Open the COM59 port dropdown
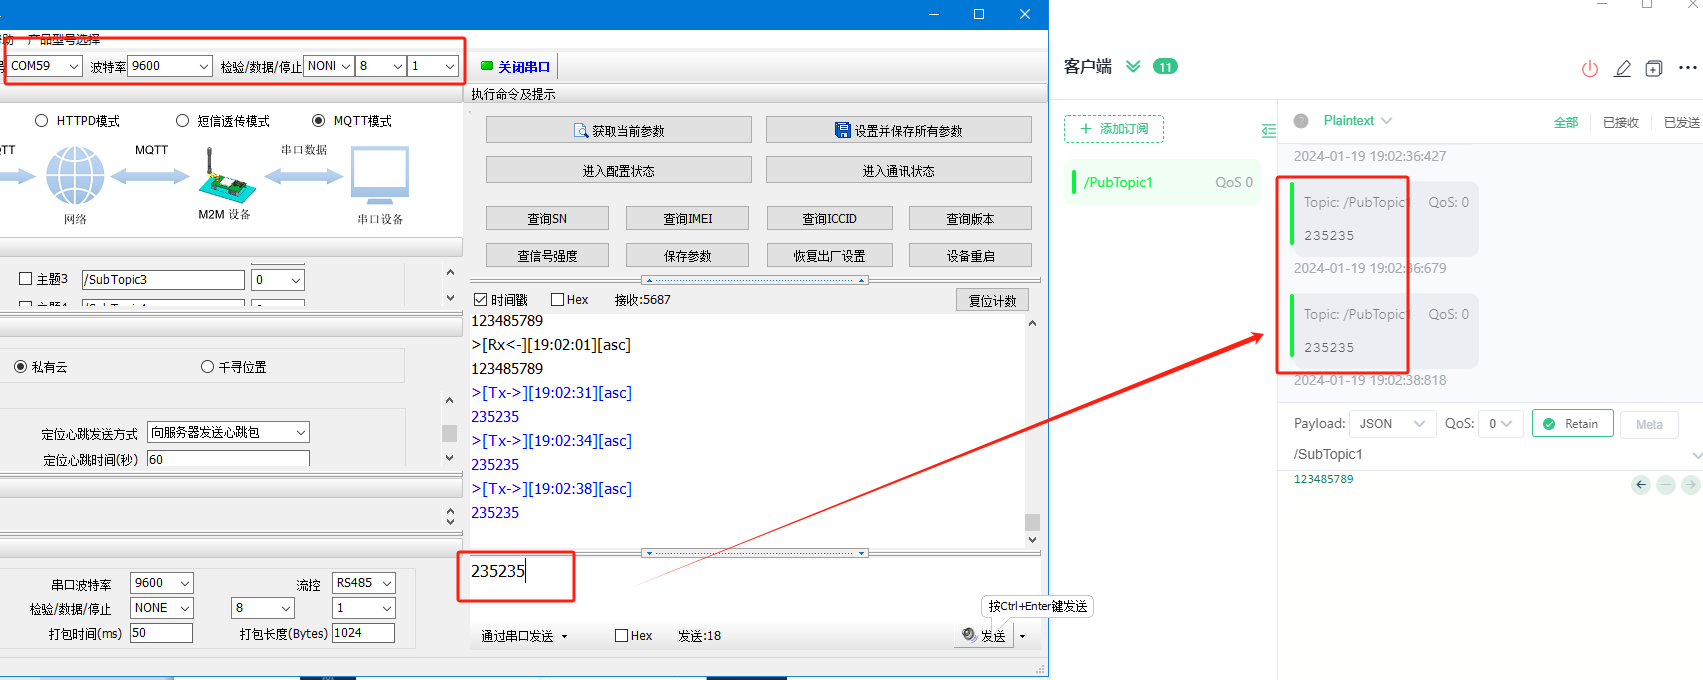This screenshot has height=680, width=1703. coord(45,66)
